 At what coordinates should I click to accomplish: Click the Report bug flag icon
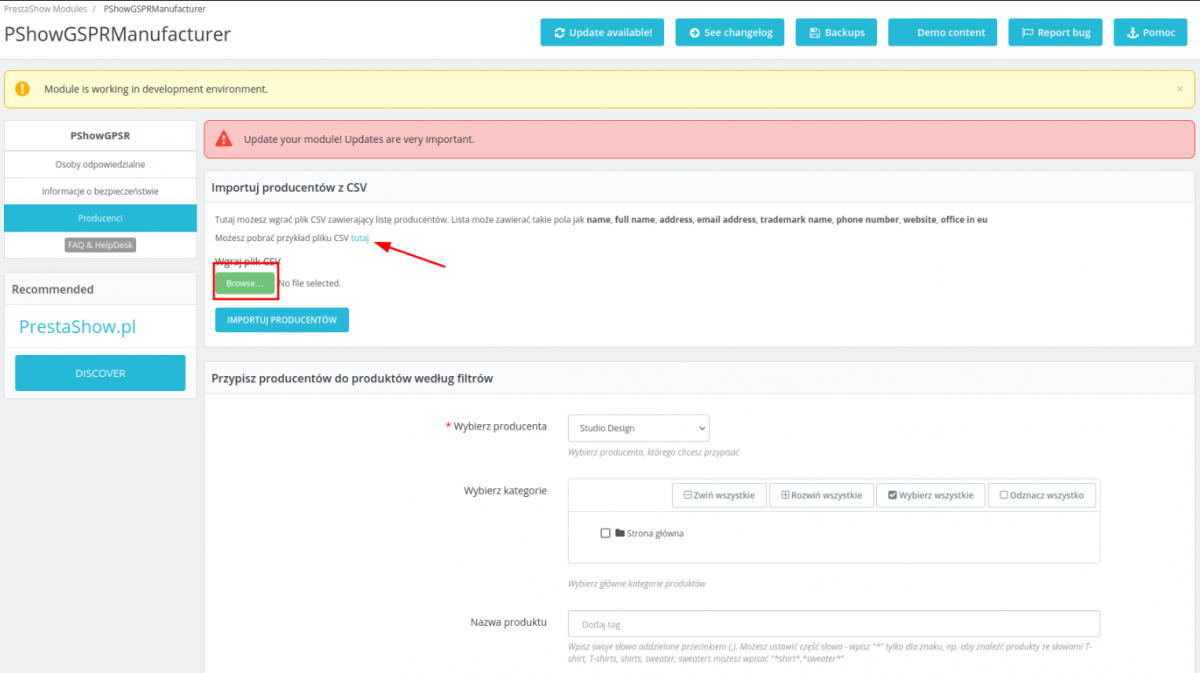tap(1027, 32)
